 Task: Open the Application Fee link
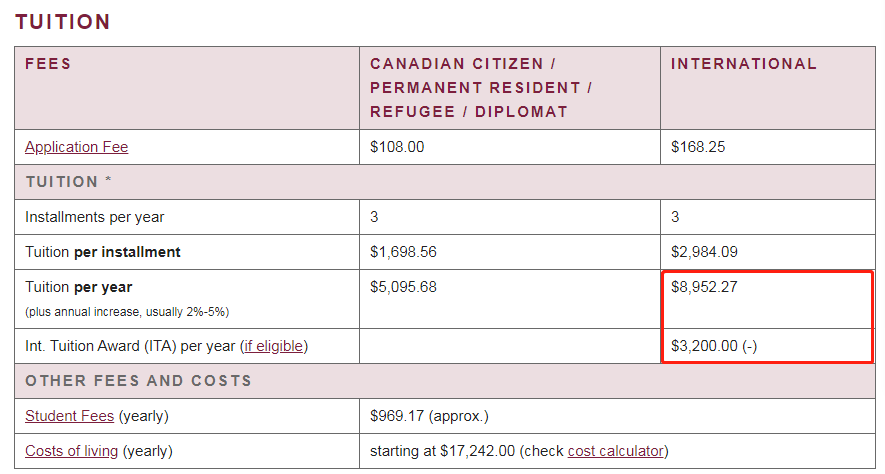[x=76, y=147]
